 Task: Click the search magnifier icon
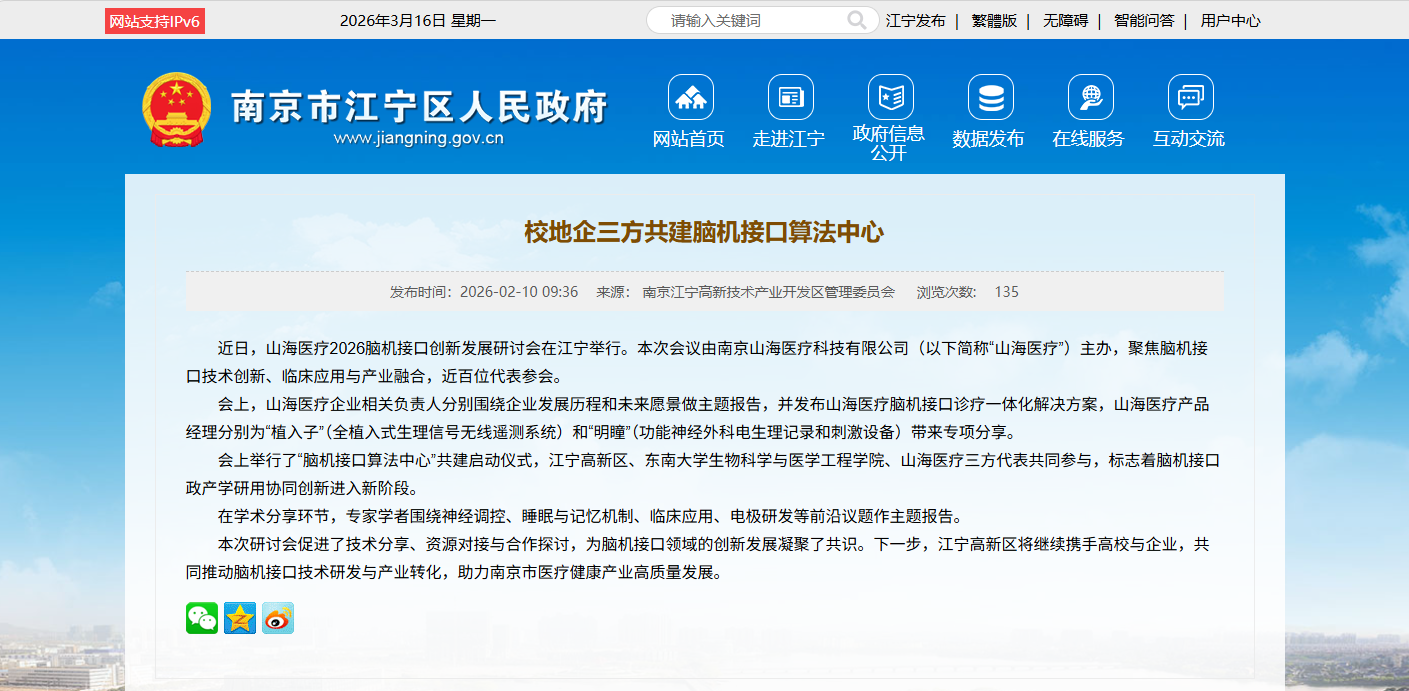click(856, 19)
